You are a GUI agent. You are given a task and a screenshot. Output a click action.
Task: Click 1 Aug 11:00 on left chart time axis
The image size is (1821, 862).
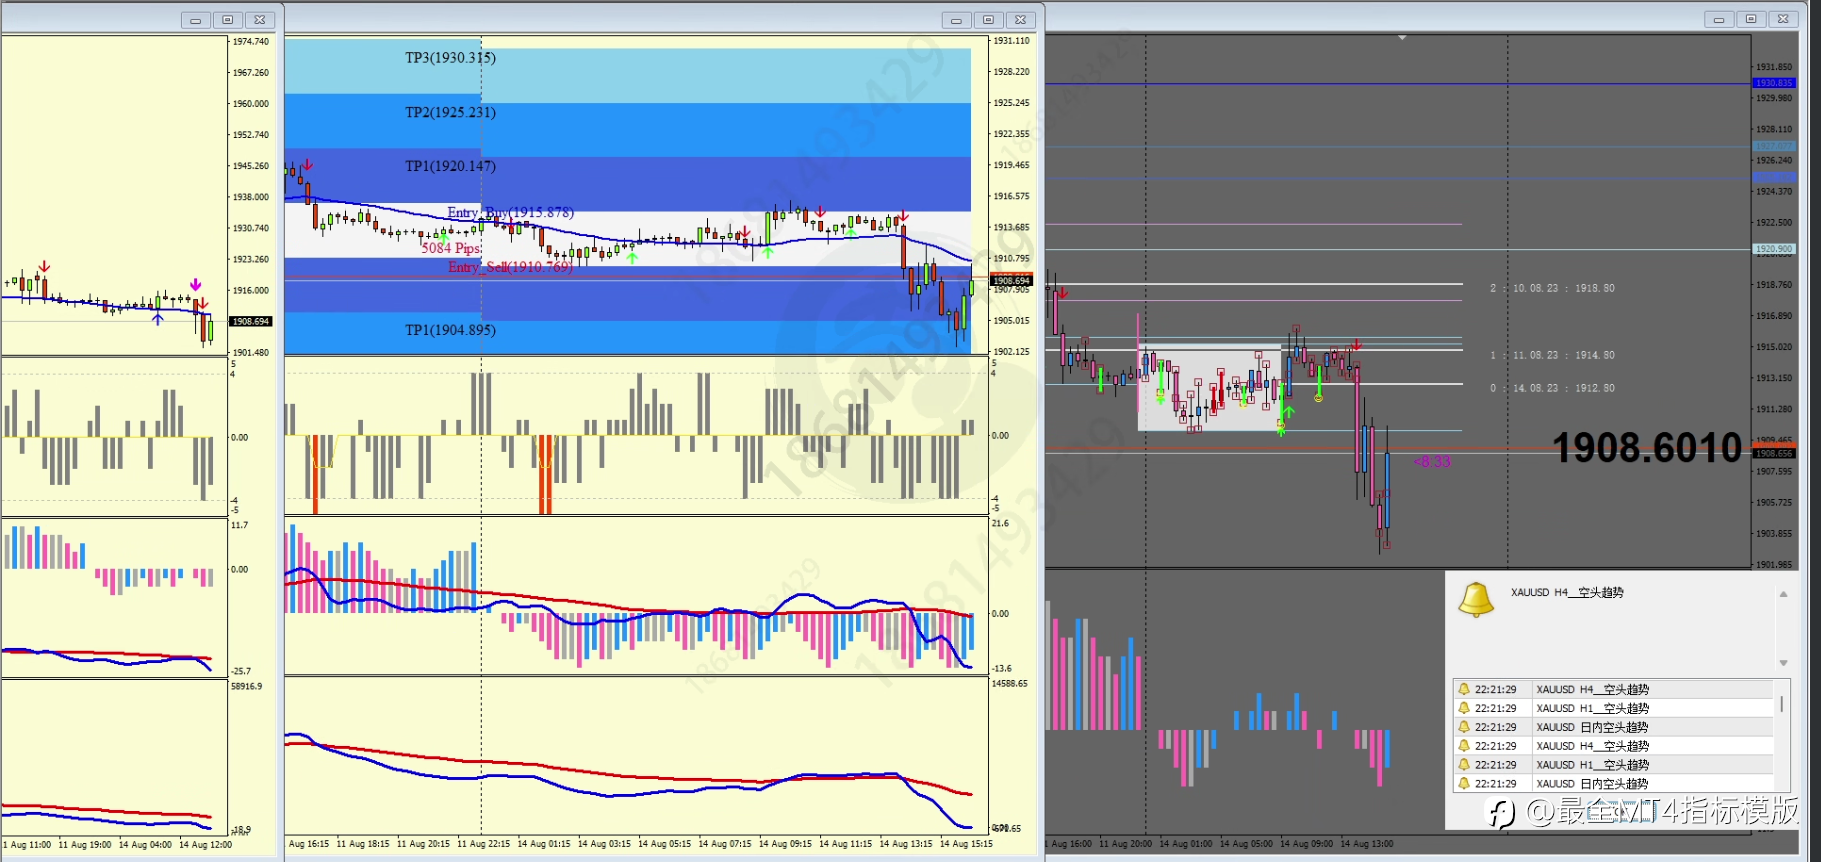[x=27, y=845]
